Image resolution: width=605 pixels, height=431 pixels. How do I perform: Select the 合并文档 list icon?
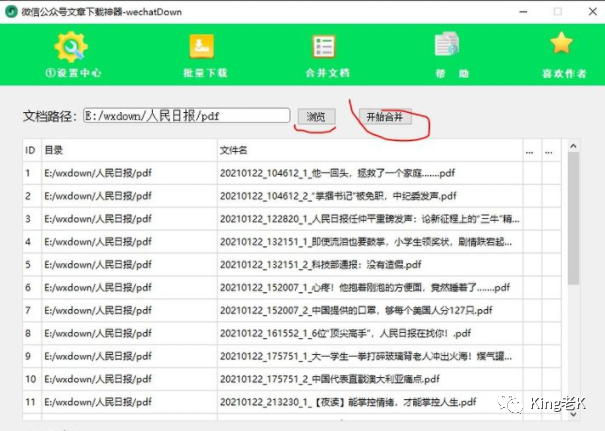point(324,47)
